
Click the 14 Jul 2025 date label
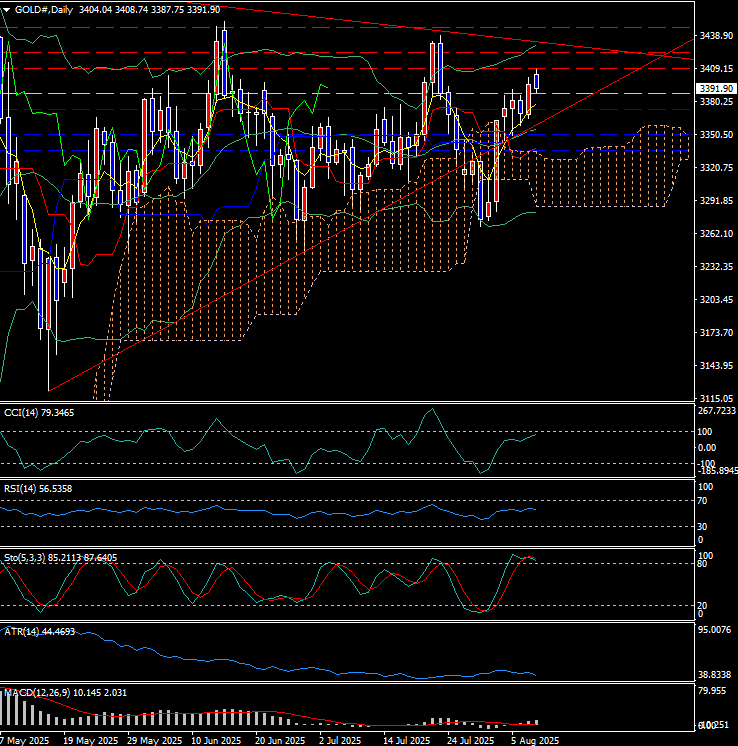[x=407, y=741]
